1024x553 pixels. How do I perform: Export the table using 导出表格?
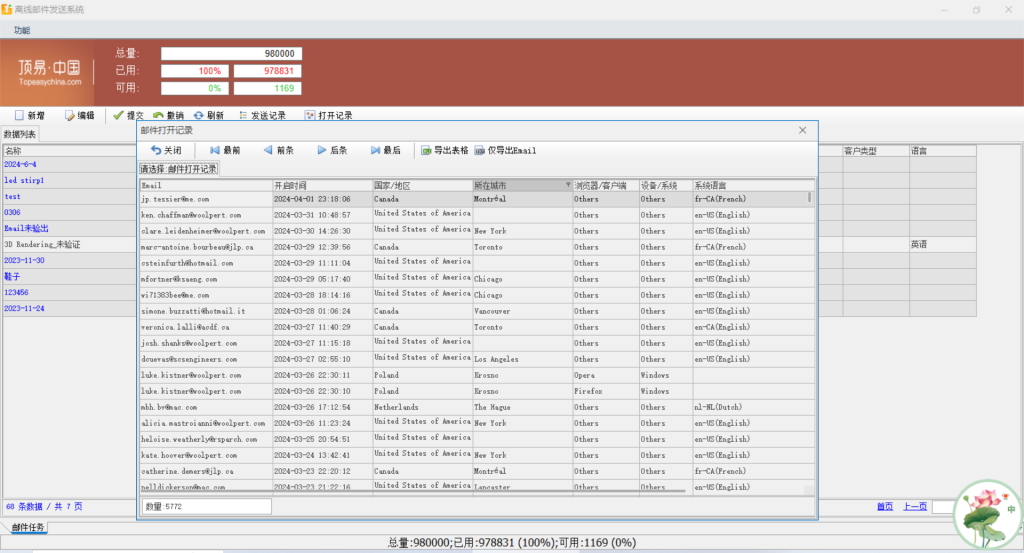(x=444, y=150)
